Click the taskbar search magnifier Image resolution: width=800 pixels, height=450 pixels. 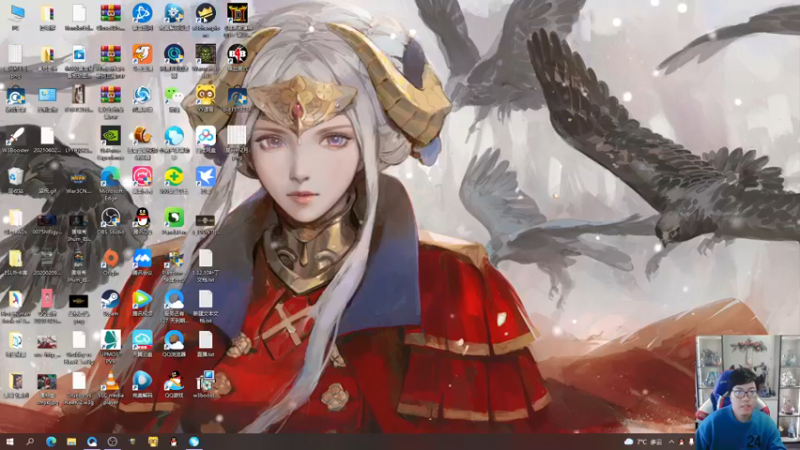[30, 442]
